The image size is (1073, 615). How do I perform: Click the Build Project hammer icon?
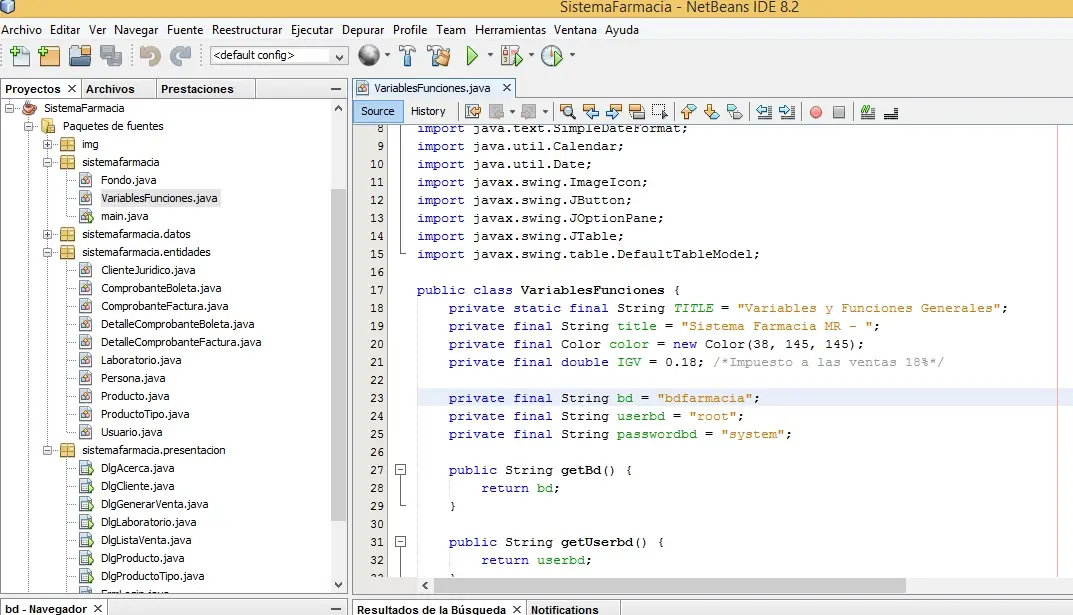click(408, 56)
